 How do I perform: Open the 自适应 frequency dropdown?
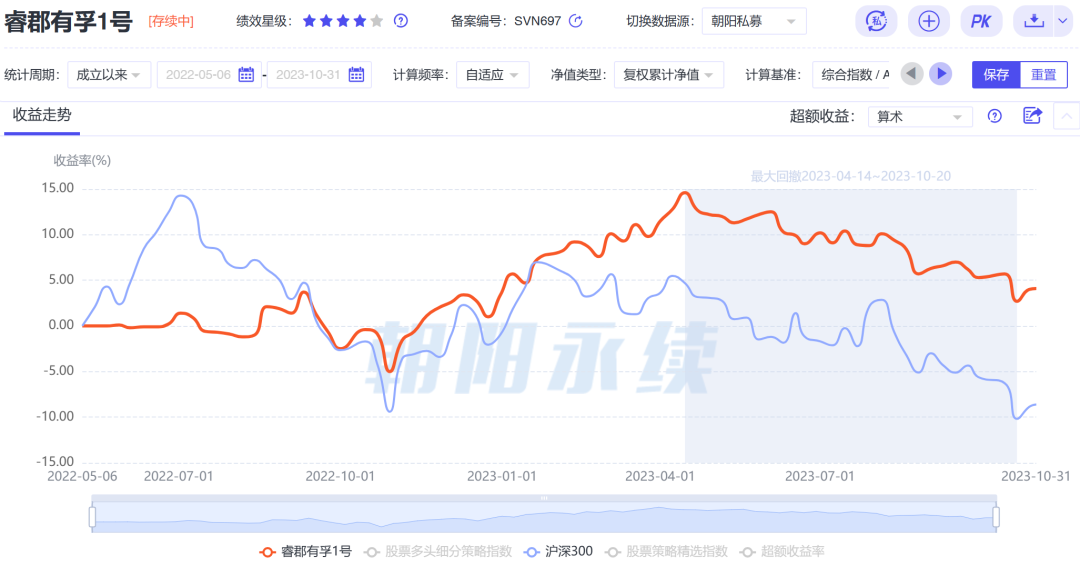[x=492, y=74]
